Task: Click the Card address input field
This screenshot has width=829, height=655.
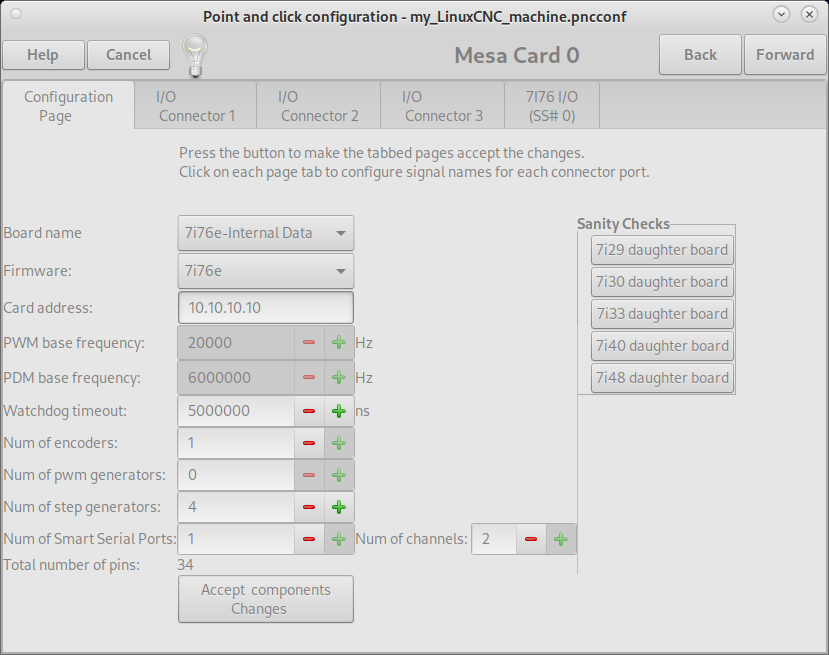Action: click(x=266, y=308)
